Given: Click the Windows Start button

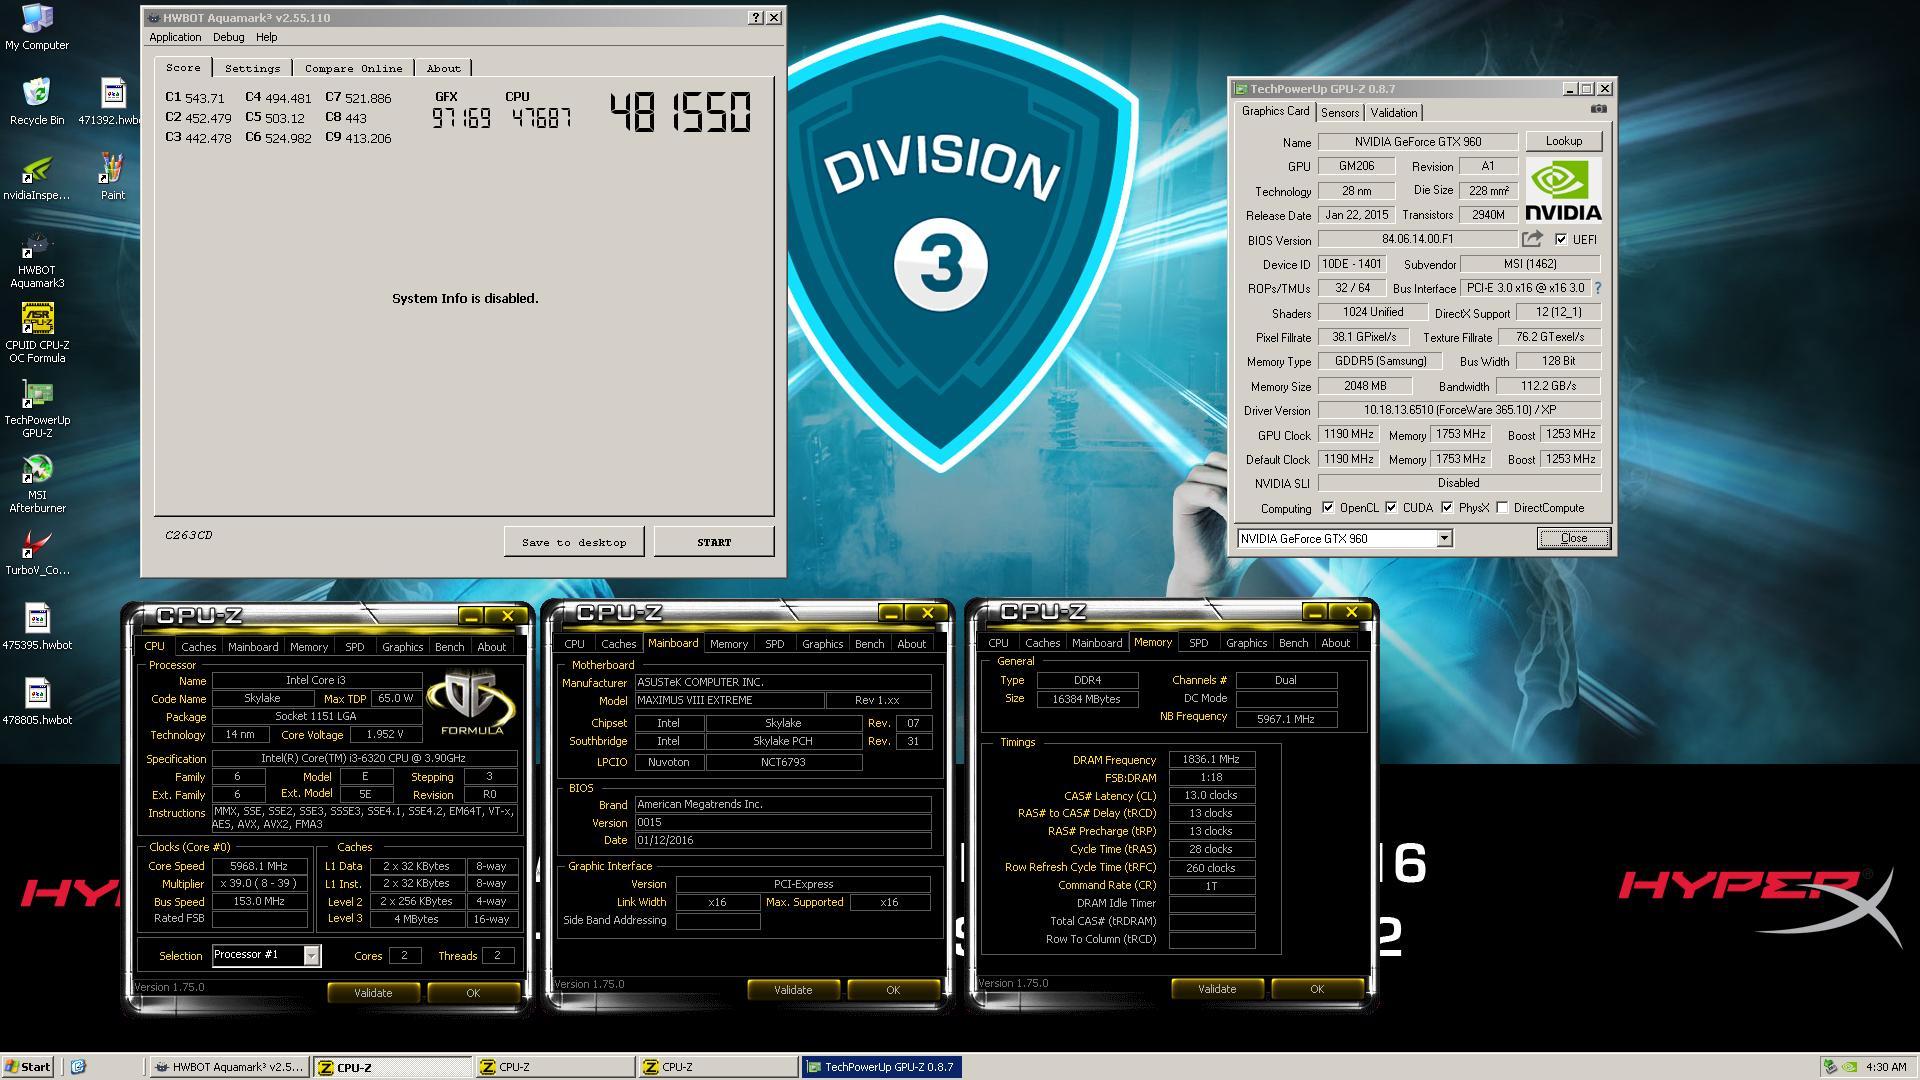Looking at the screenshot, I should pyautogui.click(x=28, y=1067).
